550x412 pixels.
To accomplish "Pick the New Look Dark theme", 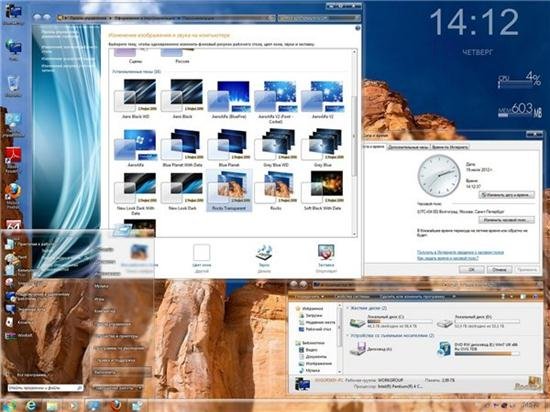I will coord(182,191).
